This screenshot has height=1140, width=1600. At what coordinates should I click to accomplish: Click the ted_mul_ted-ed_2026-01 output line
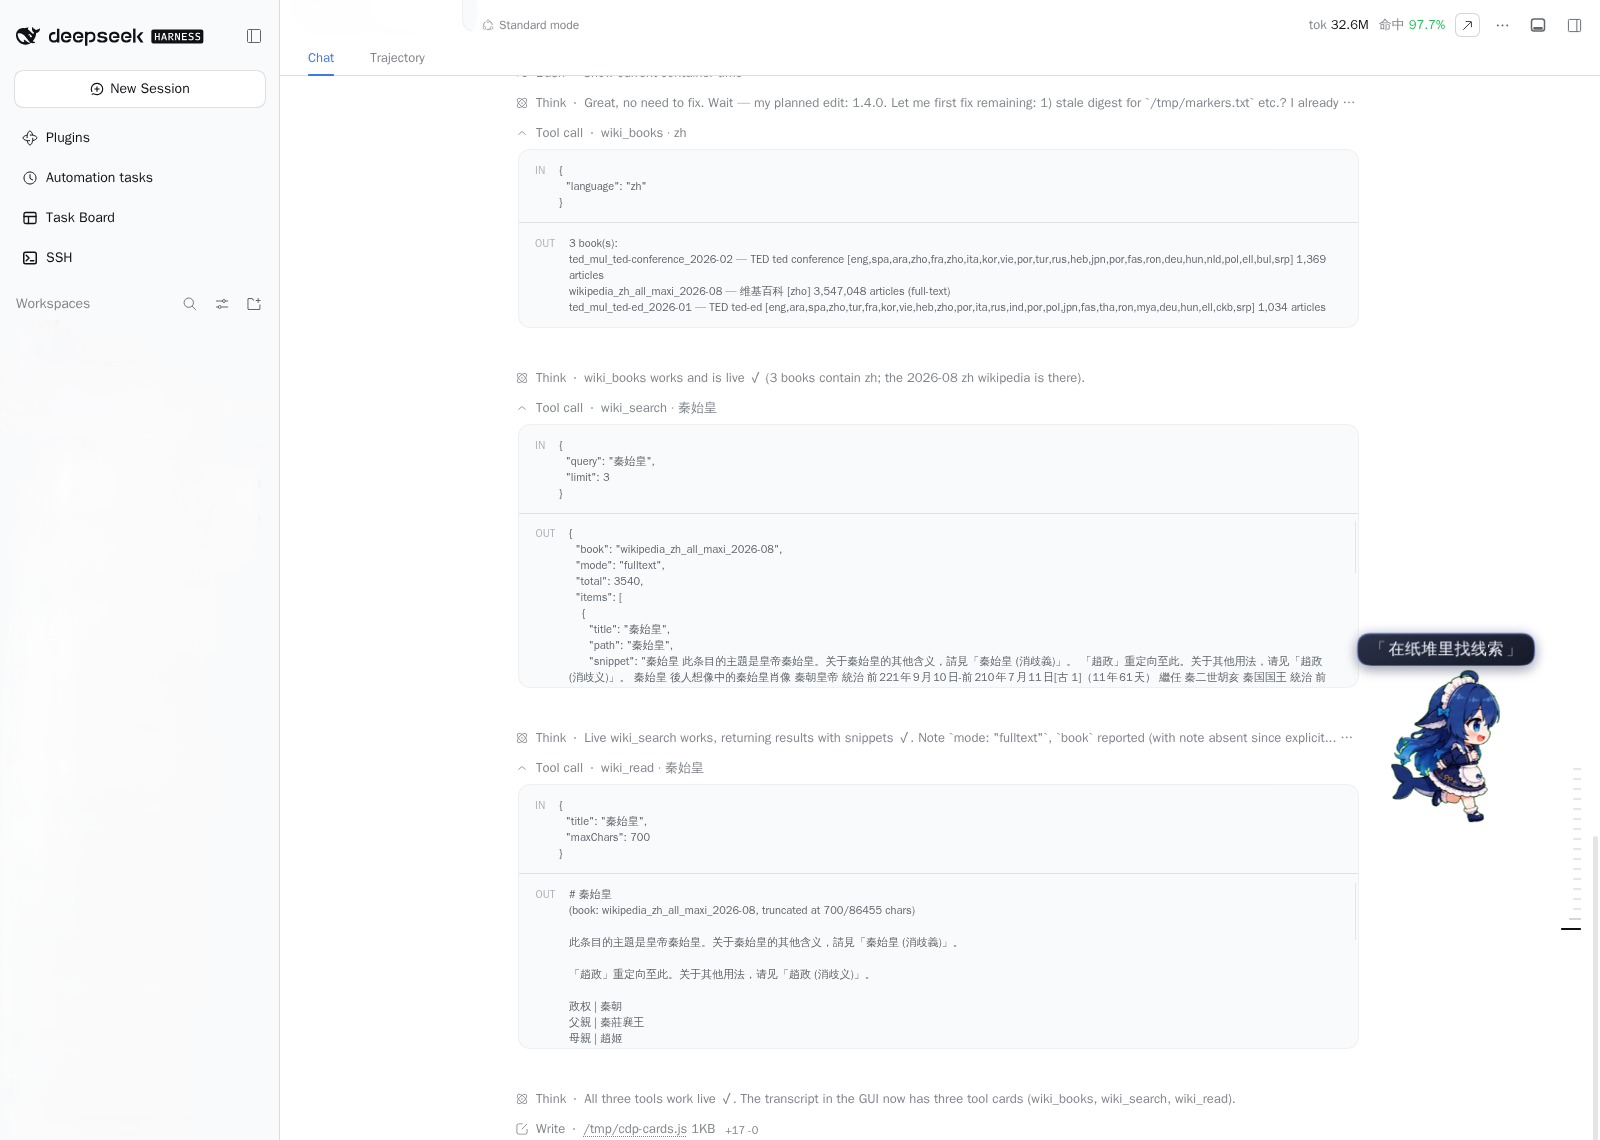[947, 308]
